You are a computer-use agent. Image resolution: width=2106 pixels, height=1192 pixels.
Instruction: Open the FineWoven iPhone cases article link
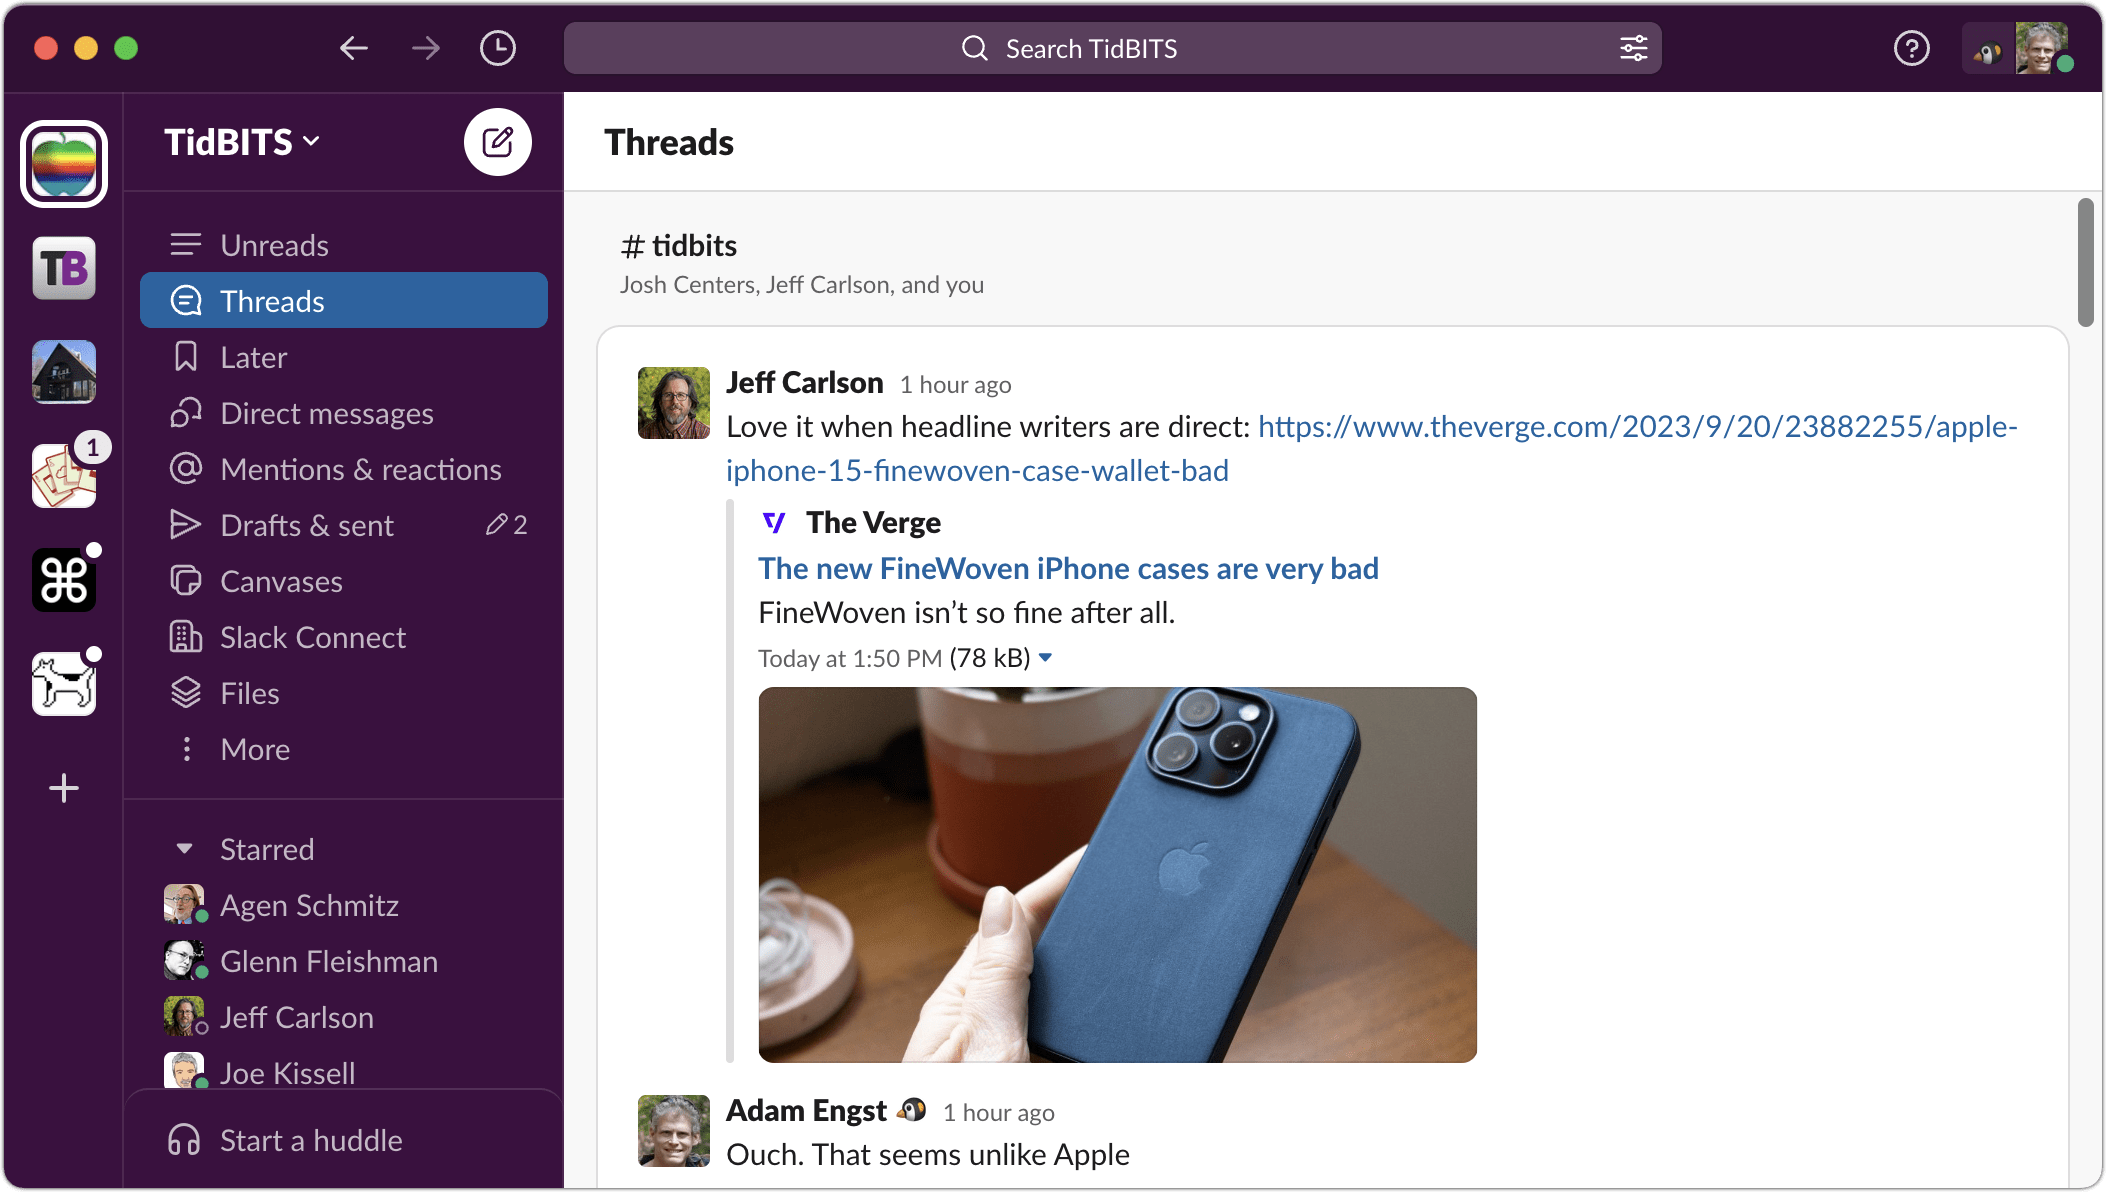point(1068,568)
